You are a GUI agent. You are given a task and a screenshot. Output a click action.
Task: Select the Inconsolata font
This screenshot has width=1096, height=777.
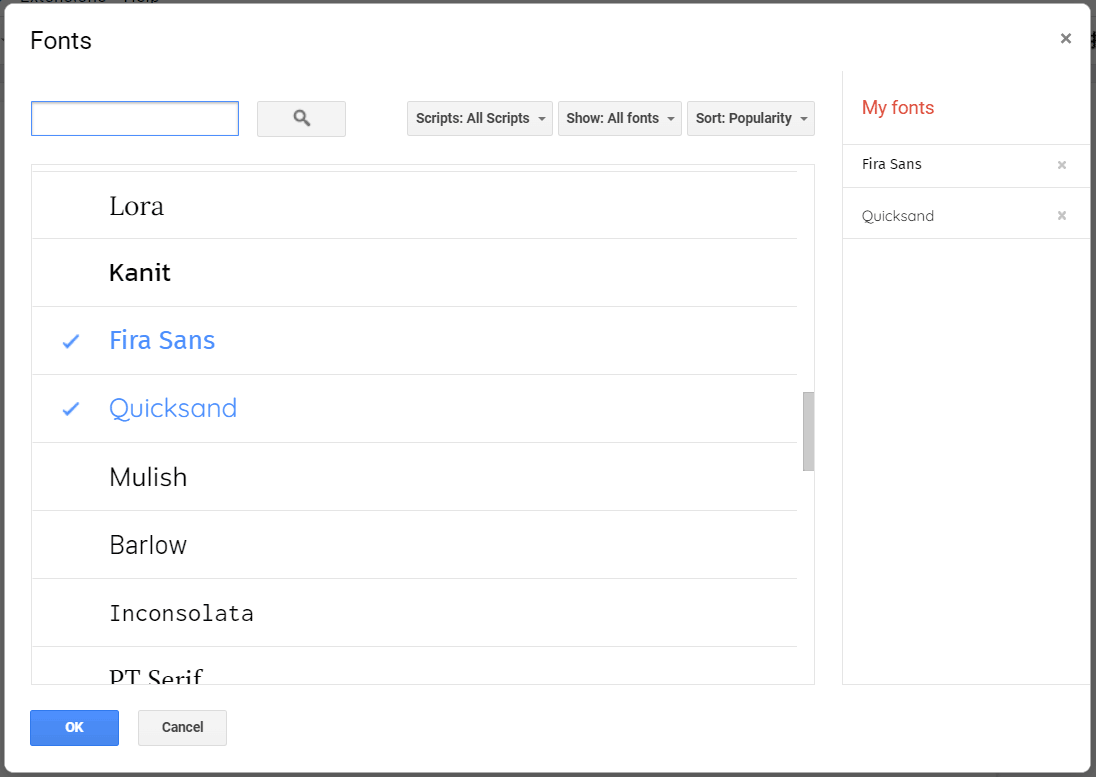(182, 613)
